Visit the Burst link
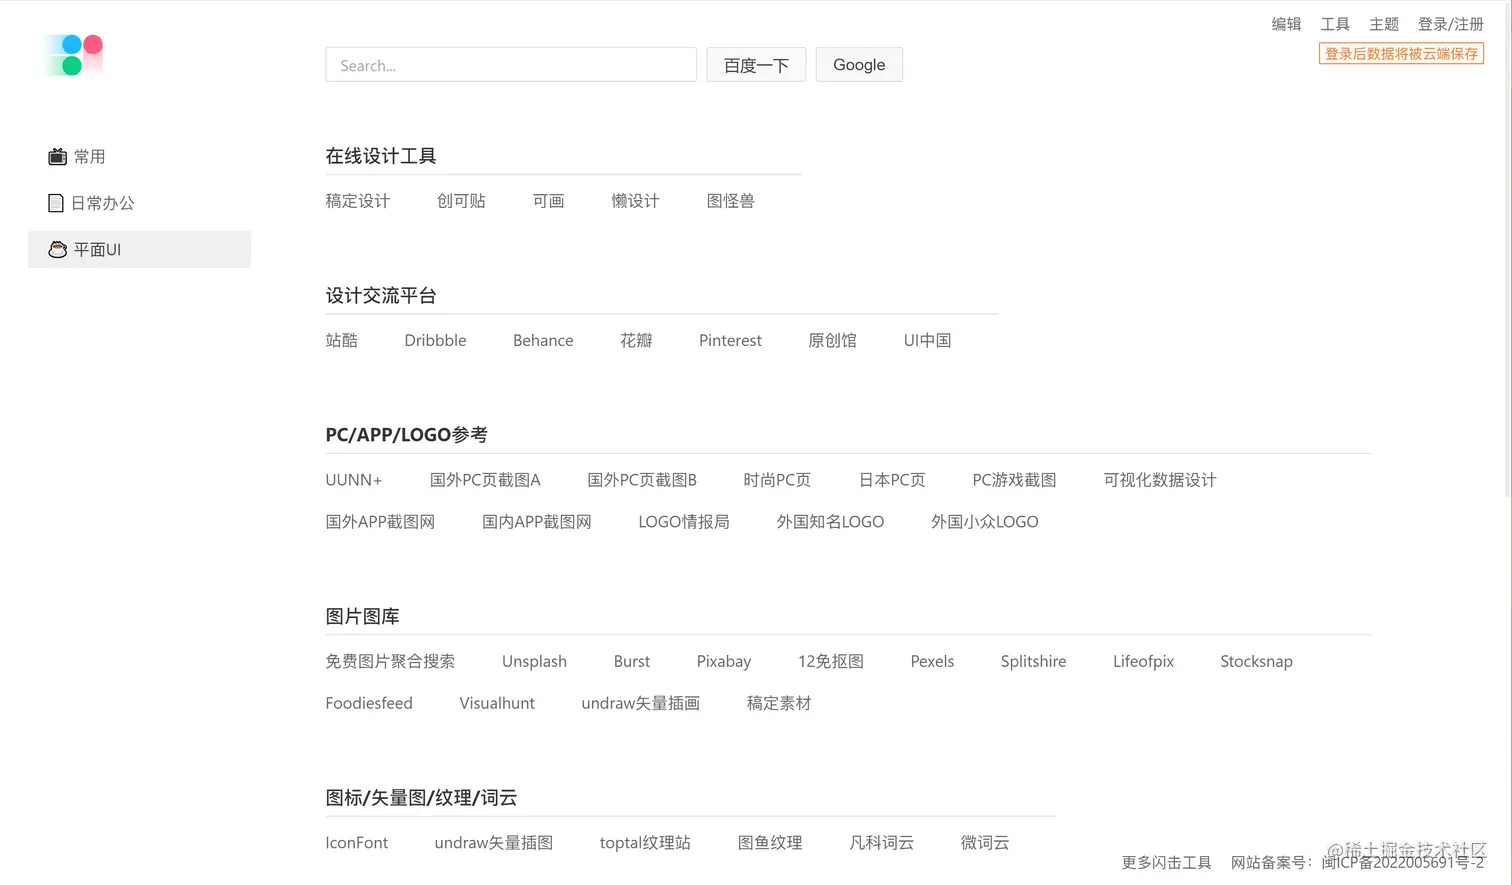The width and height of the screenshot is (1512, 885). click(632, 662)
